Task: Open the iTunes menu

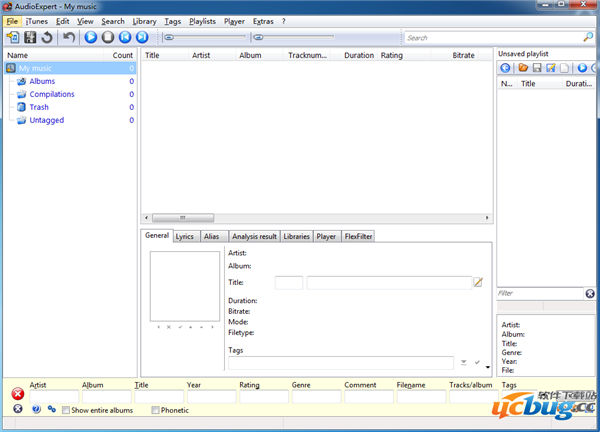Action: [x=37, y=21]
